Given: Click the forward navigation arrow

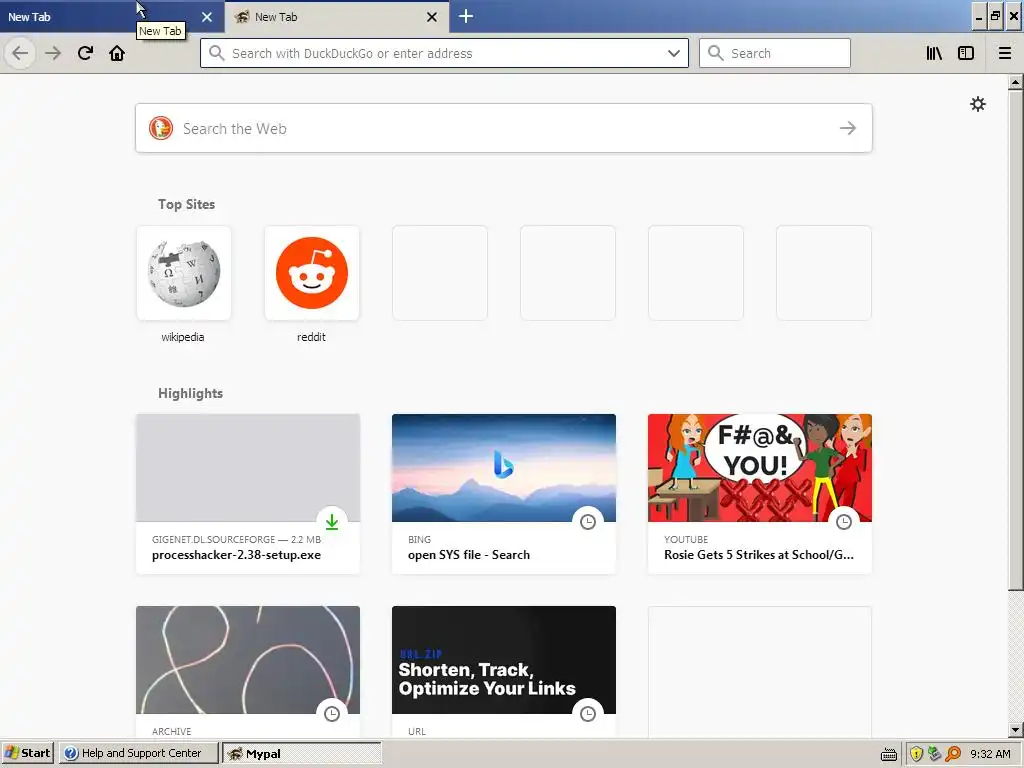Looking at the screenshot, I should pos(53,53).
